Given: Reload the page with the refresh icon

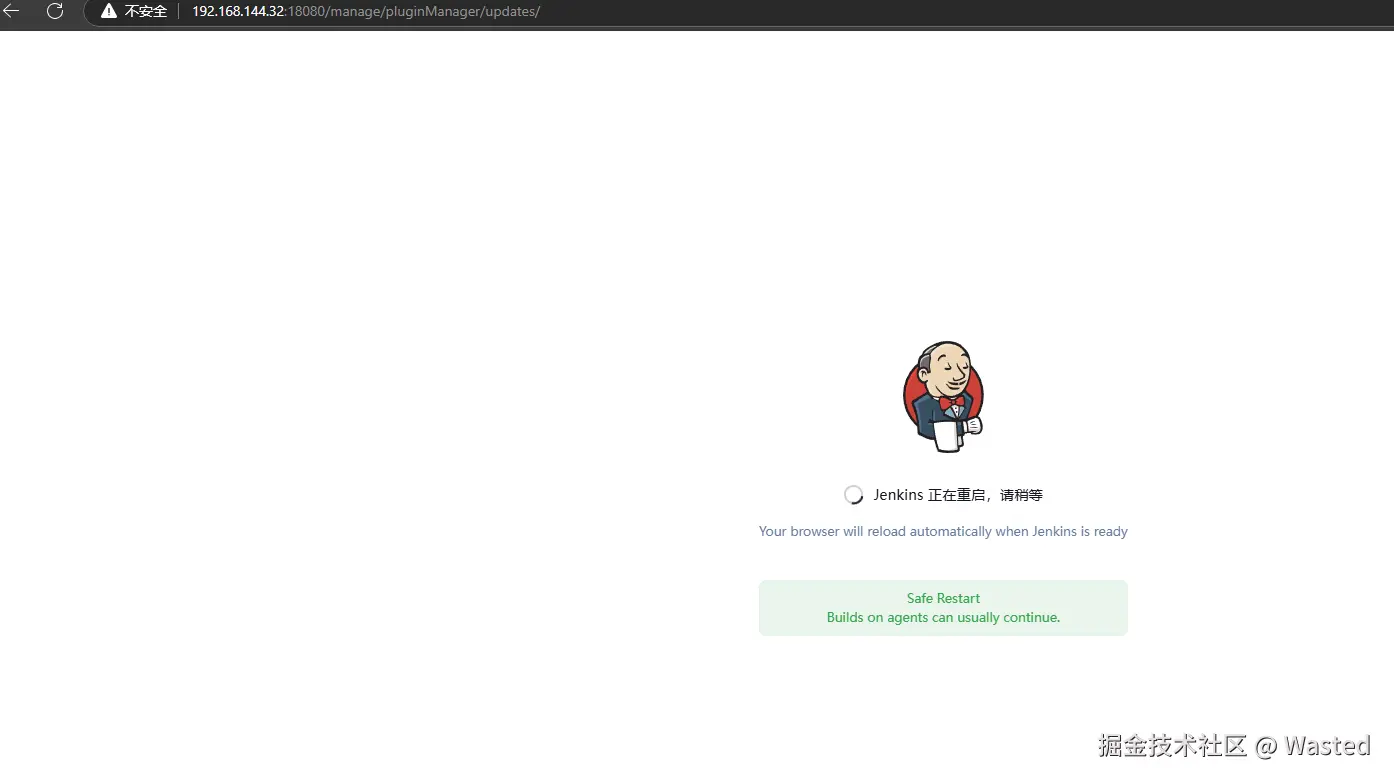Looking at the screenshot, I should [55, 11].
